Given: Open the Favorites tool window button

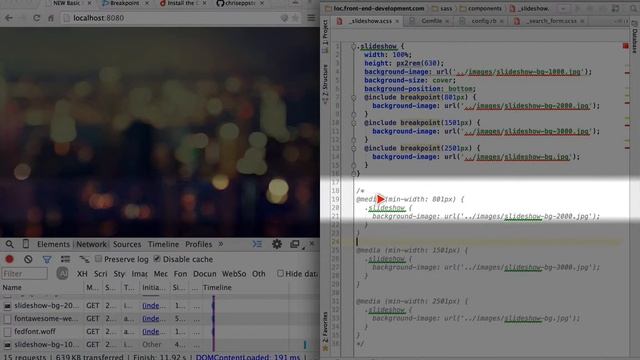Looking at the screenshot, I should pos(325,331).
